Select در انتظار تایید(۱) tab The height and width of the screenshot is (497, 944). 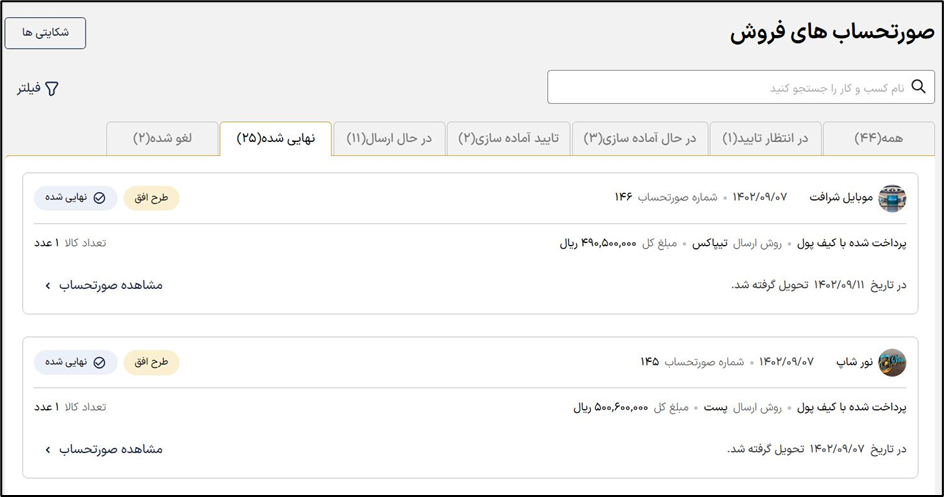[765, 138]
